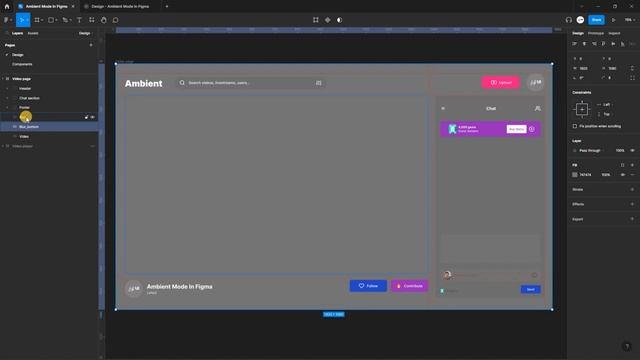Click the constrain proportions link icon

(x=632, y=68)
